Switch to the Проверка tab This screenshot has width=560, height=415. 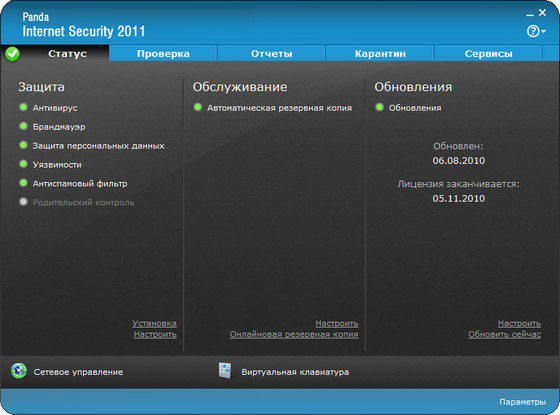coord(163,54)
